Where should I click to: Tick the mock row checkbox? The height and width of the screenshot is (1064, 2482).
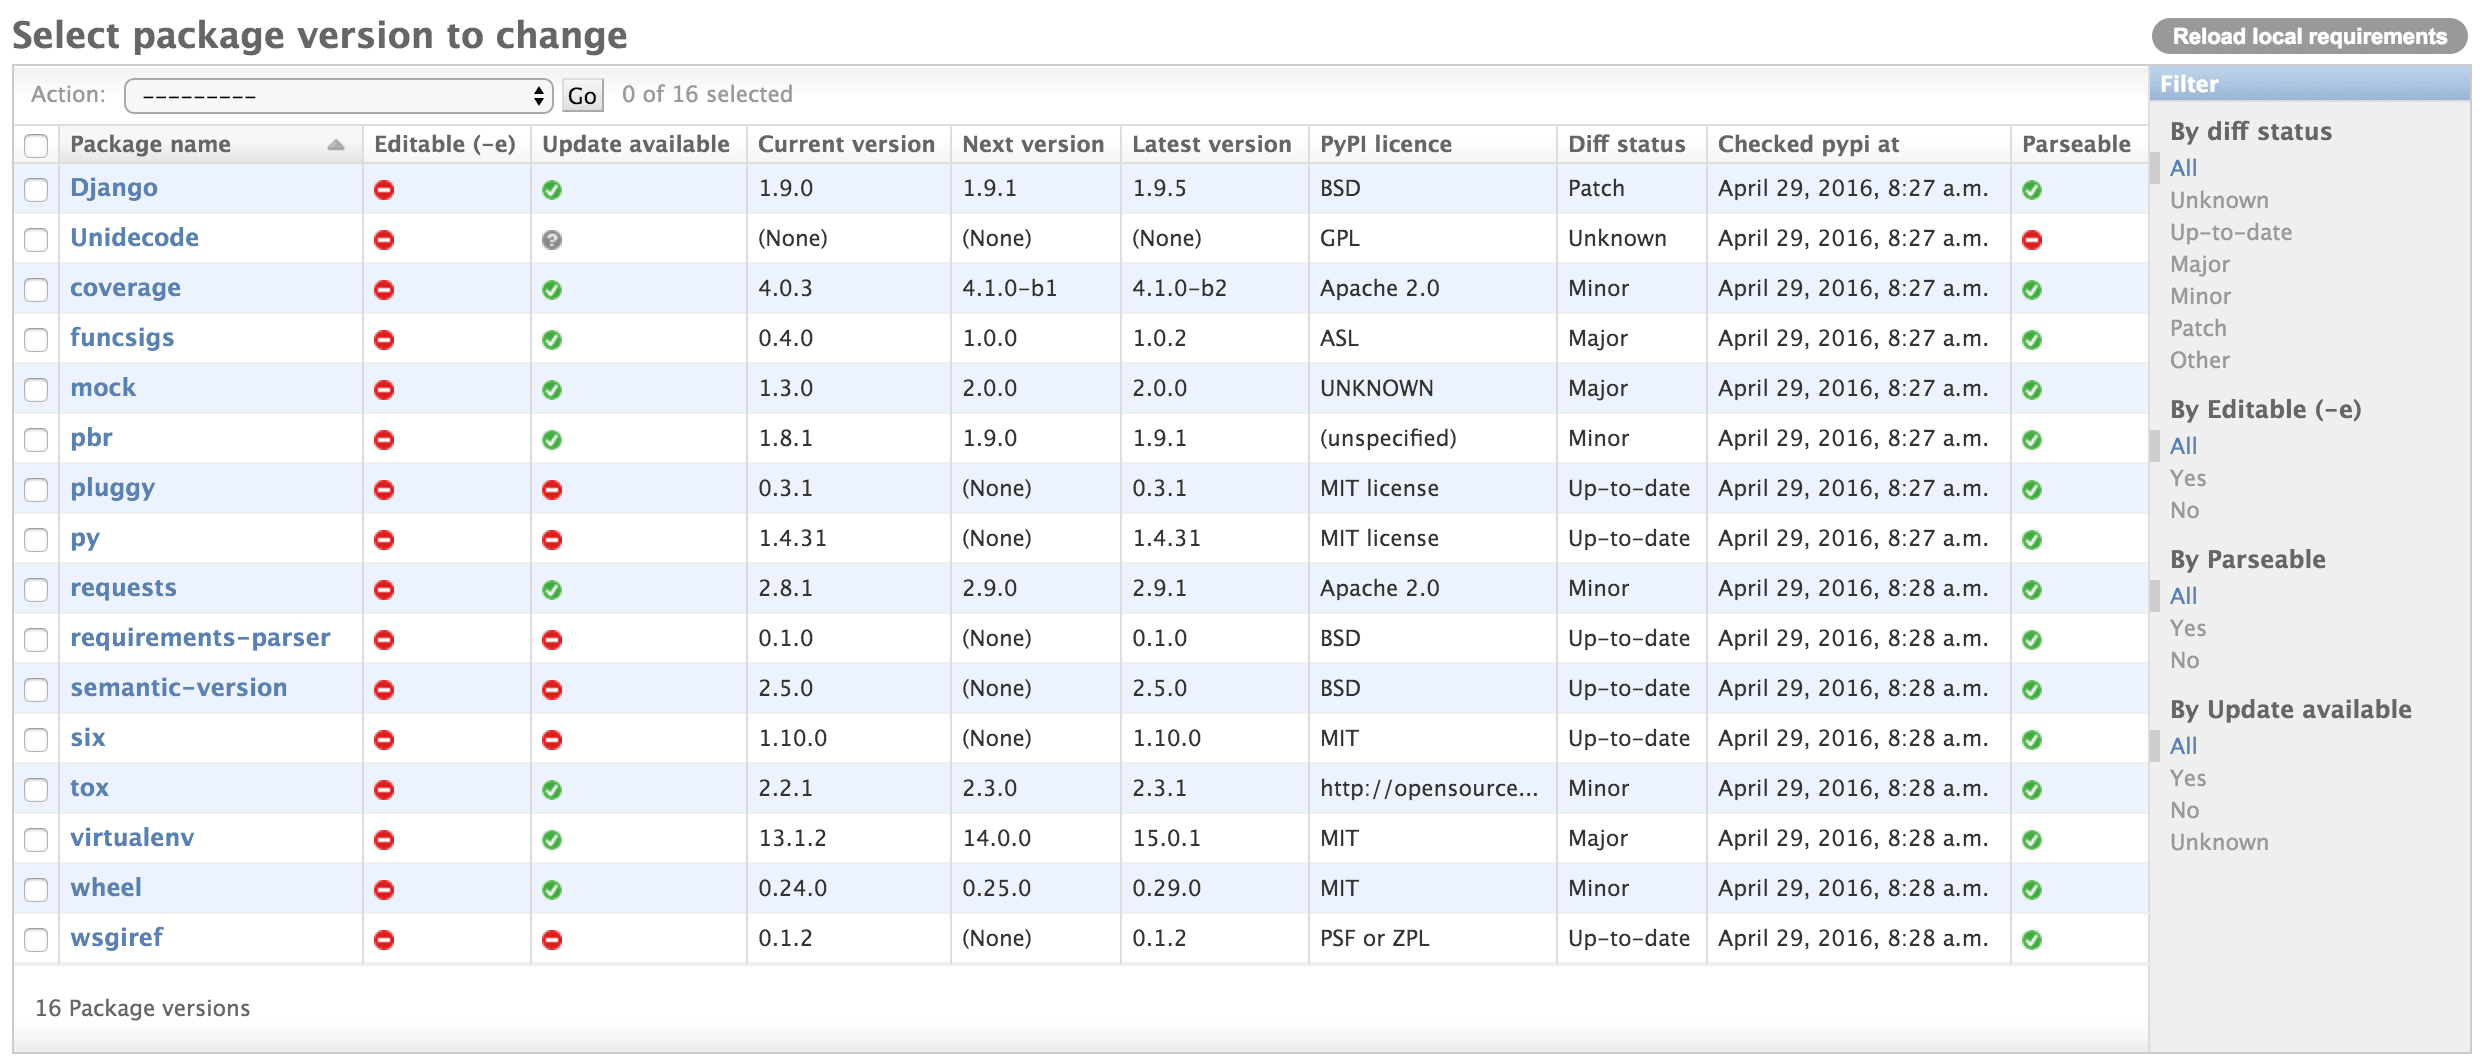(x=36, y=390)
